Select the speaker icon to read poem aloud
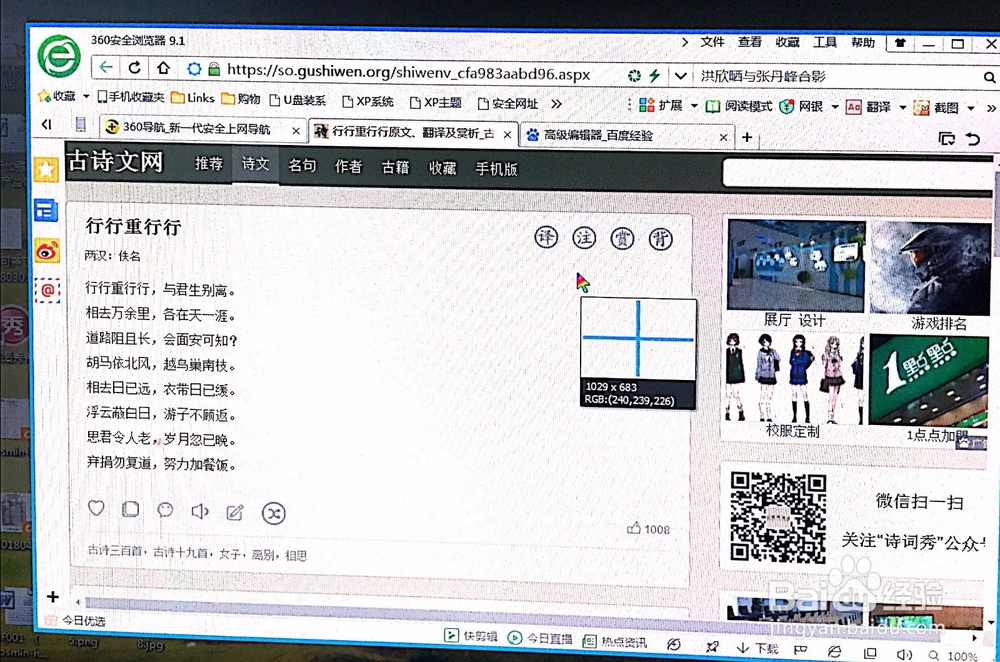Image resolution: width=1000 pixels, height=662 pixels. point(200,510)
